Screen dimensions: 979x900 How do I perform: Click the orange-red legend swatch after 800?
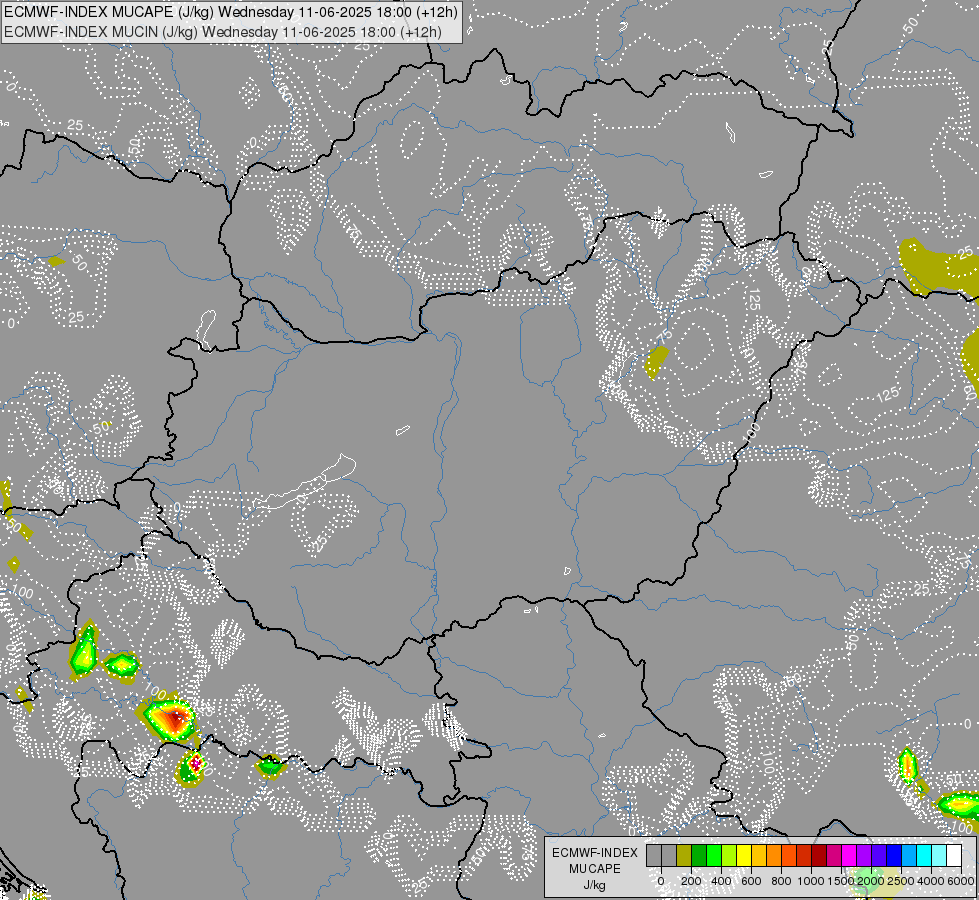[x=789, y=855]
